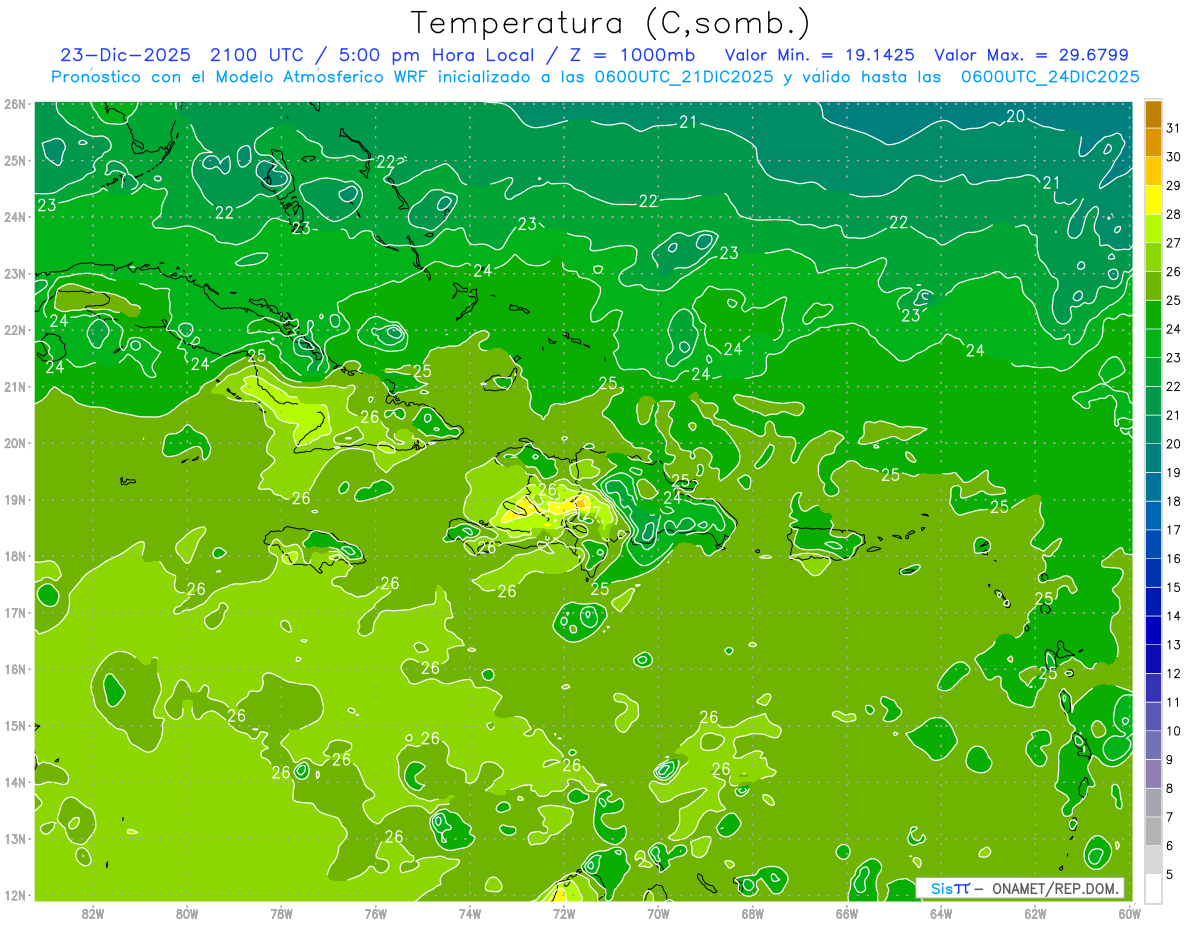
Task: Click the latitude axis label "23N"
Action: click(14, 273)
